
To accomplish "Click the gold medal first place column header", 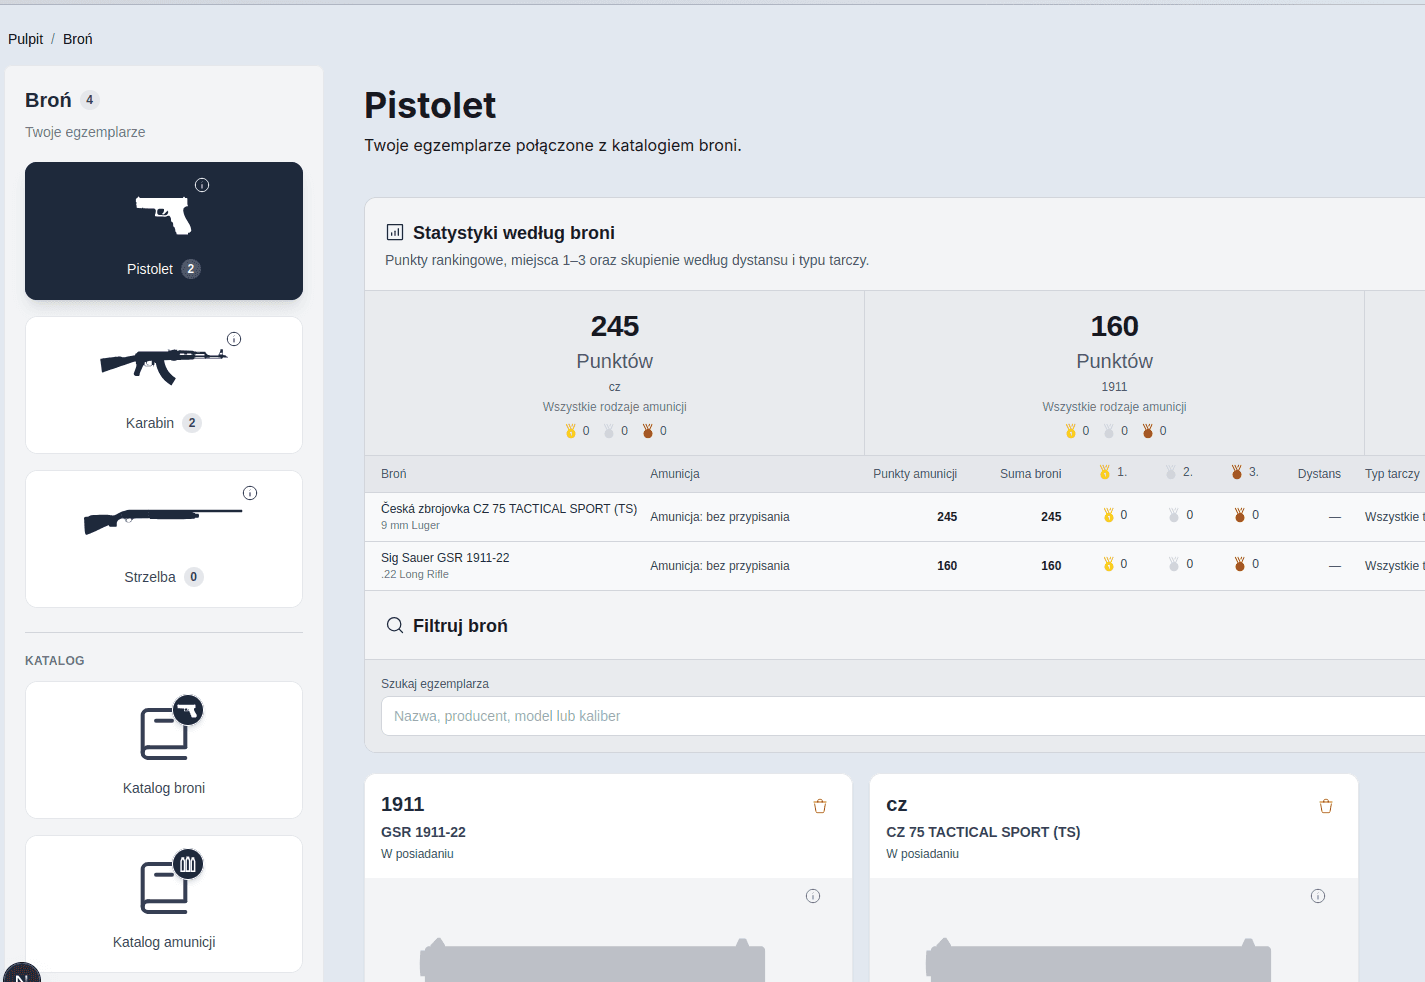I will point(1112,472).
